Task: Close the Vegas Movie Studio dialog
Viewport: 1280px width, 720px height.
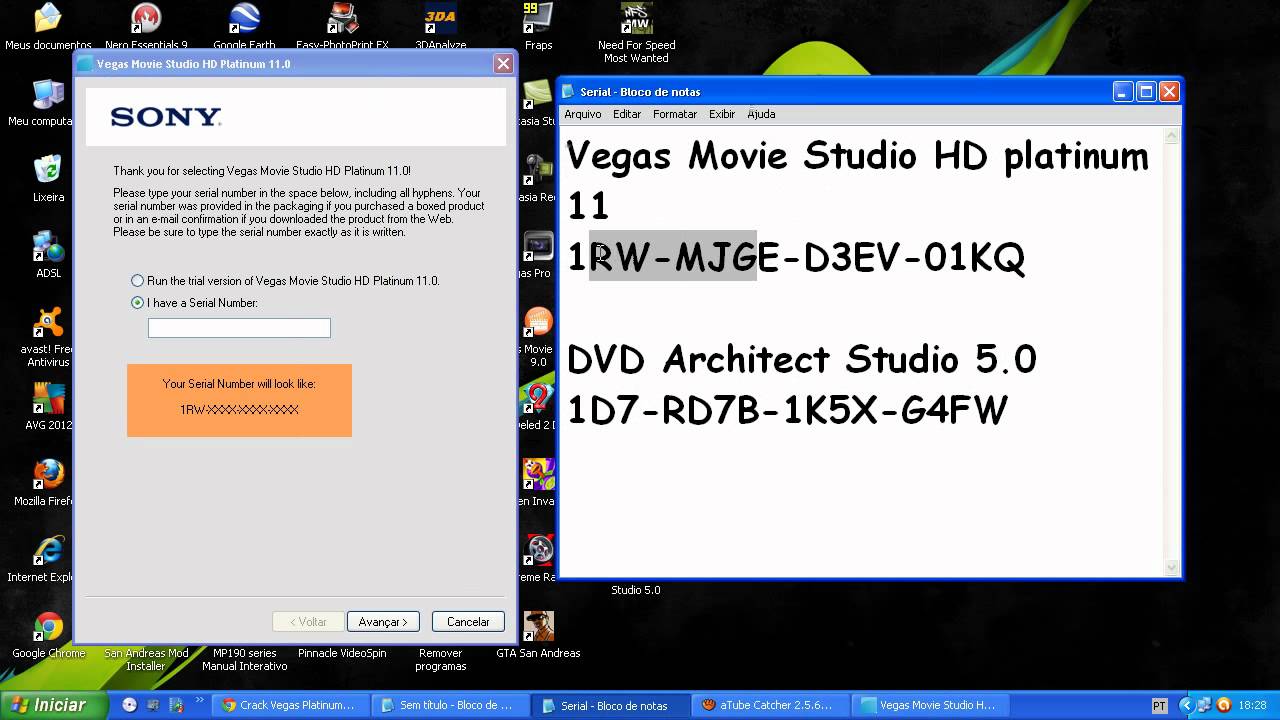Action: click(503, 64)
